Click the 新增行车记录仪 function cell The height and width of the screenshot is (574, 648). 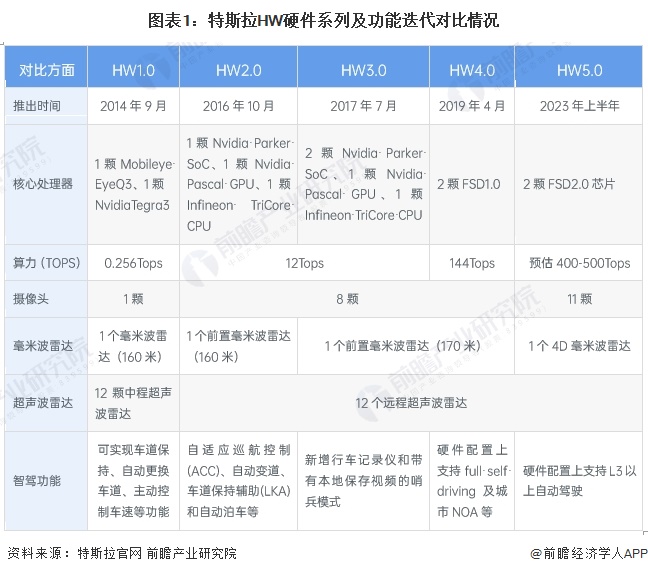click(x=363, y=481)
